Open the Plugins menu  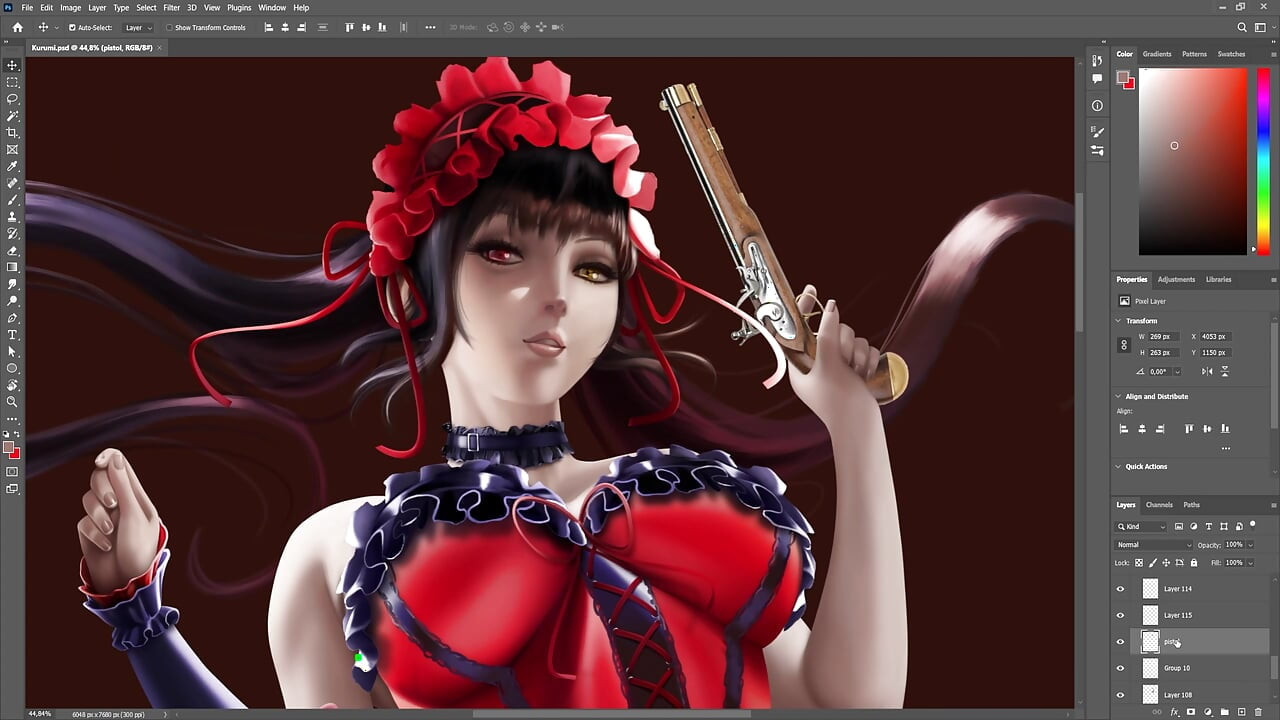point(239,7)
